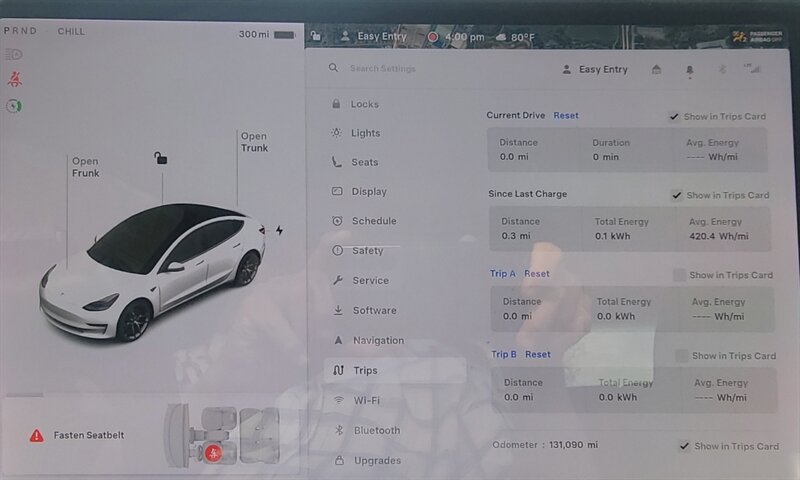Open the Wi-Fi settings

[357, 400]
